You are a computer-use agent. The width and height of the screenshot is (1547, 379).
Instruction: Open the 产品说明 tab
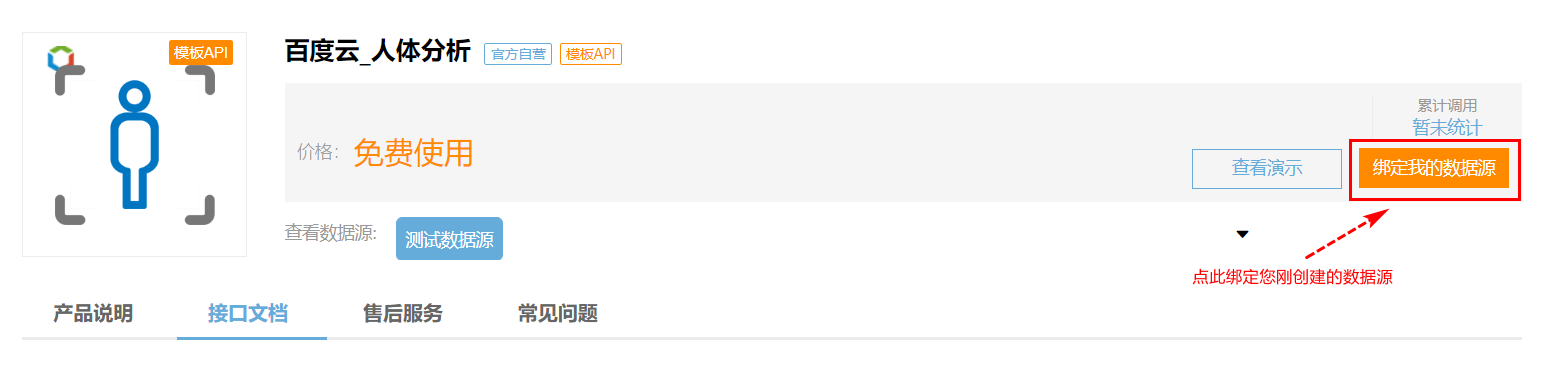coord(93,313)
